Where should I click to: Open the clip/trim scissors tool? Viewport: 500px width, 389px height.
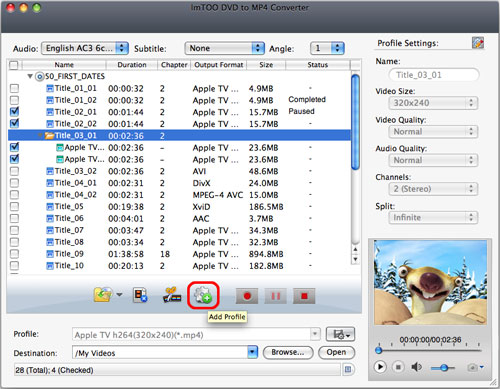(x=172, y=295)
